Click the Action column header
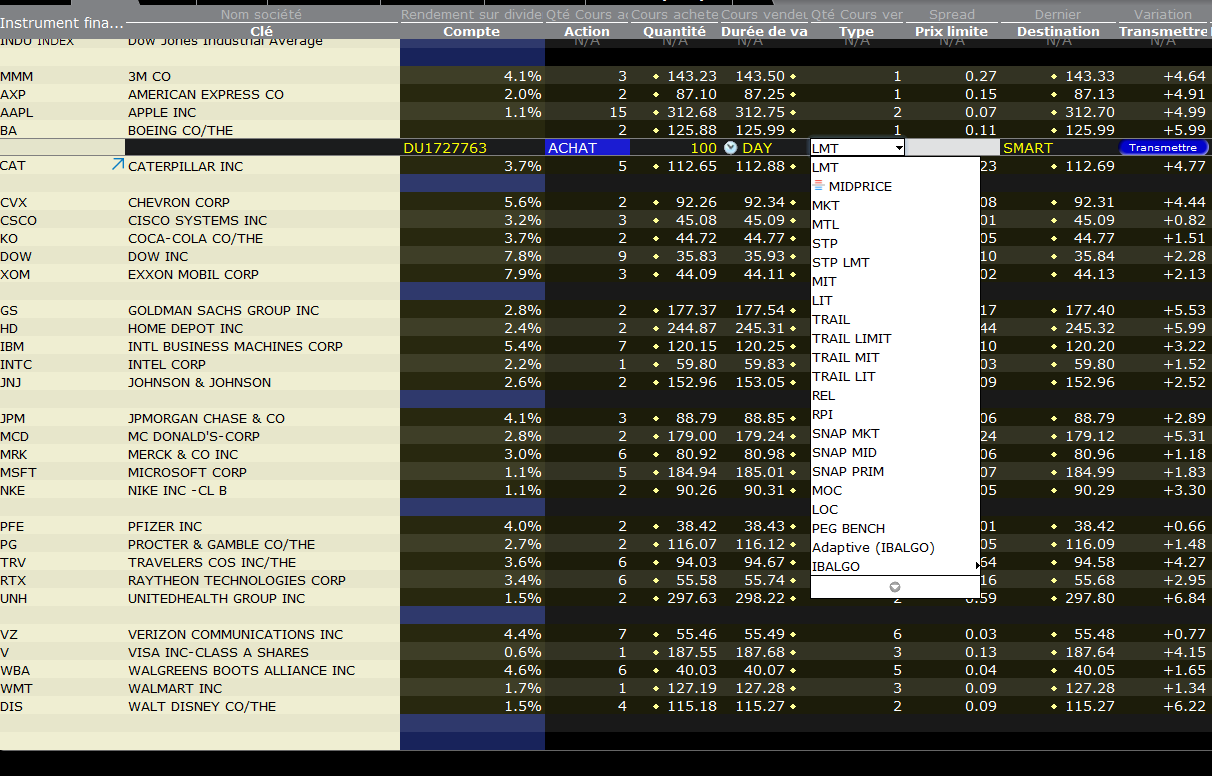The height and width of the screenshot is (776, 1212). pyautogui.click(x=587, y=31)
